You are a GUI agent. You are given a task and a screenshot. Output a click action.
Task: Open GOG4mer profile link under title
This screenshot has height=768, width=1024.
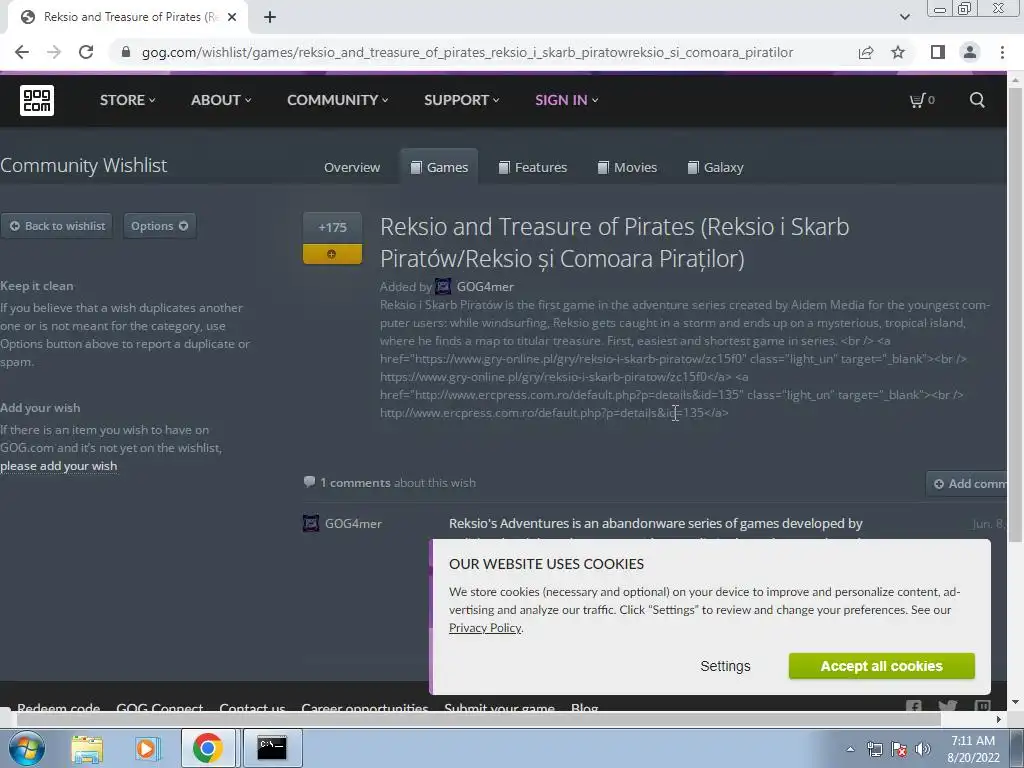(x=485, y=286)
